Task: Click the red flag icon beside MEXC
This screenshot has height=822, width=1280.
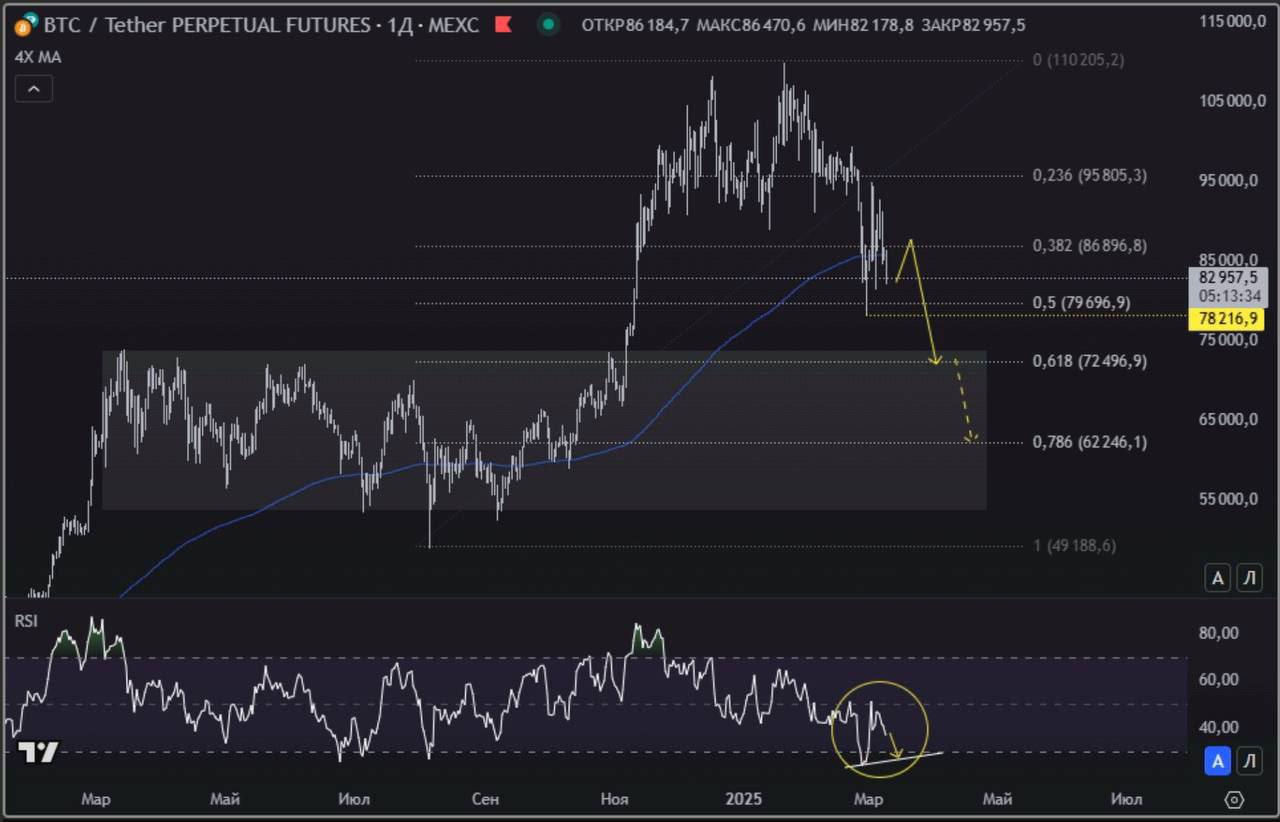Action: 503,24
